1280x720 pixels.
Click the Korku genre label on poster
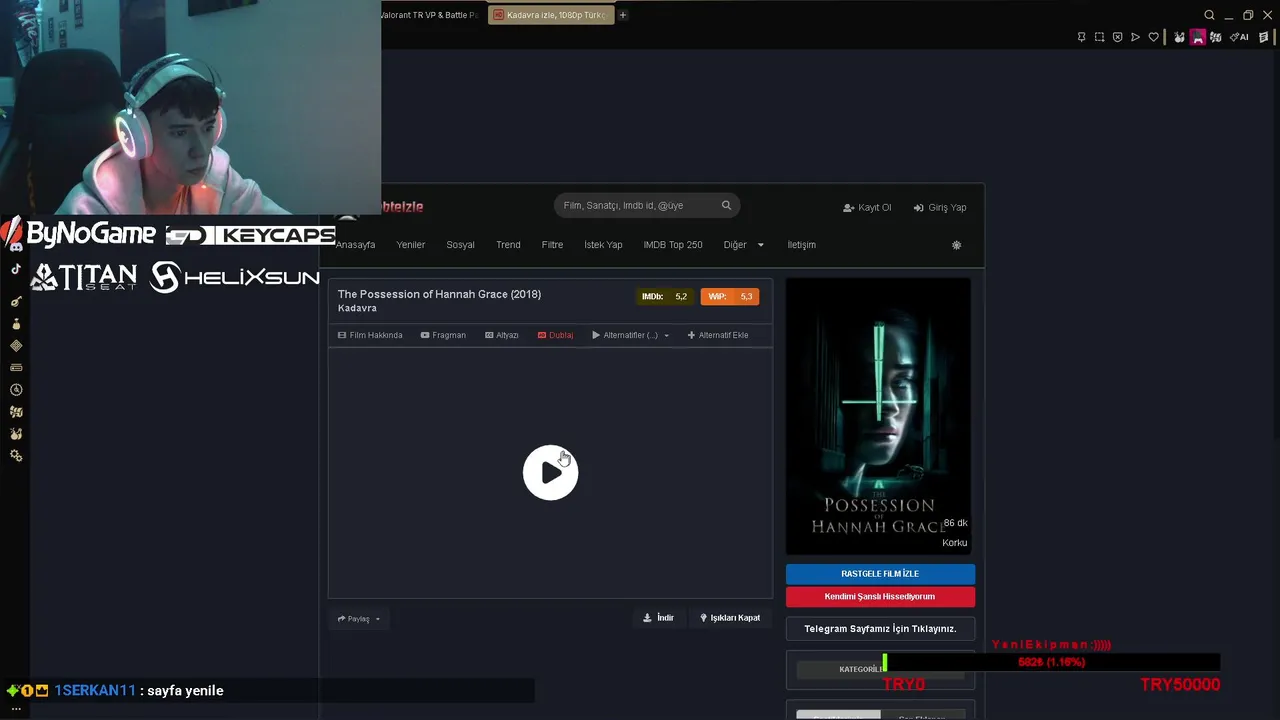coord(954,543)
